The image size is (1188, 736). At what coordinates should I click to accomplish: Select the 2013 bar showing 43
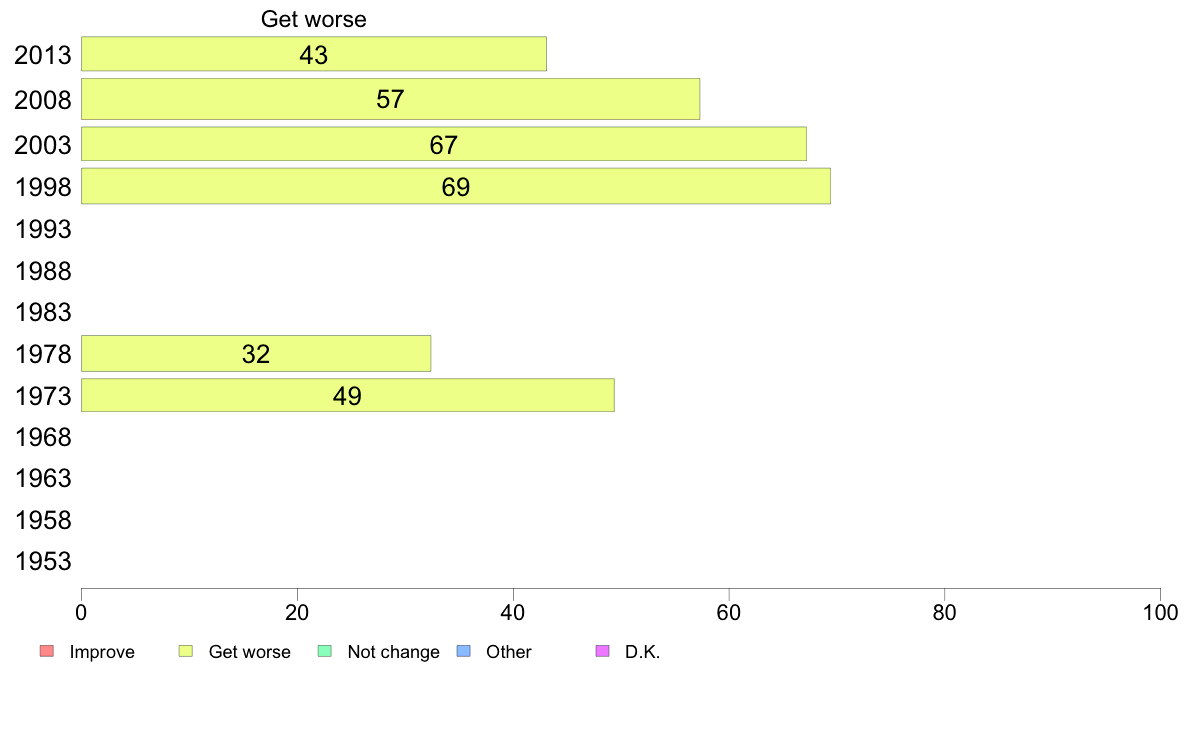[314, 54]
